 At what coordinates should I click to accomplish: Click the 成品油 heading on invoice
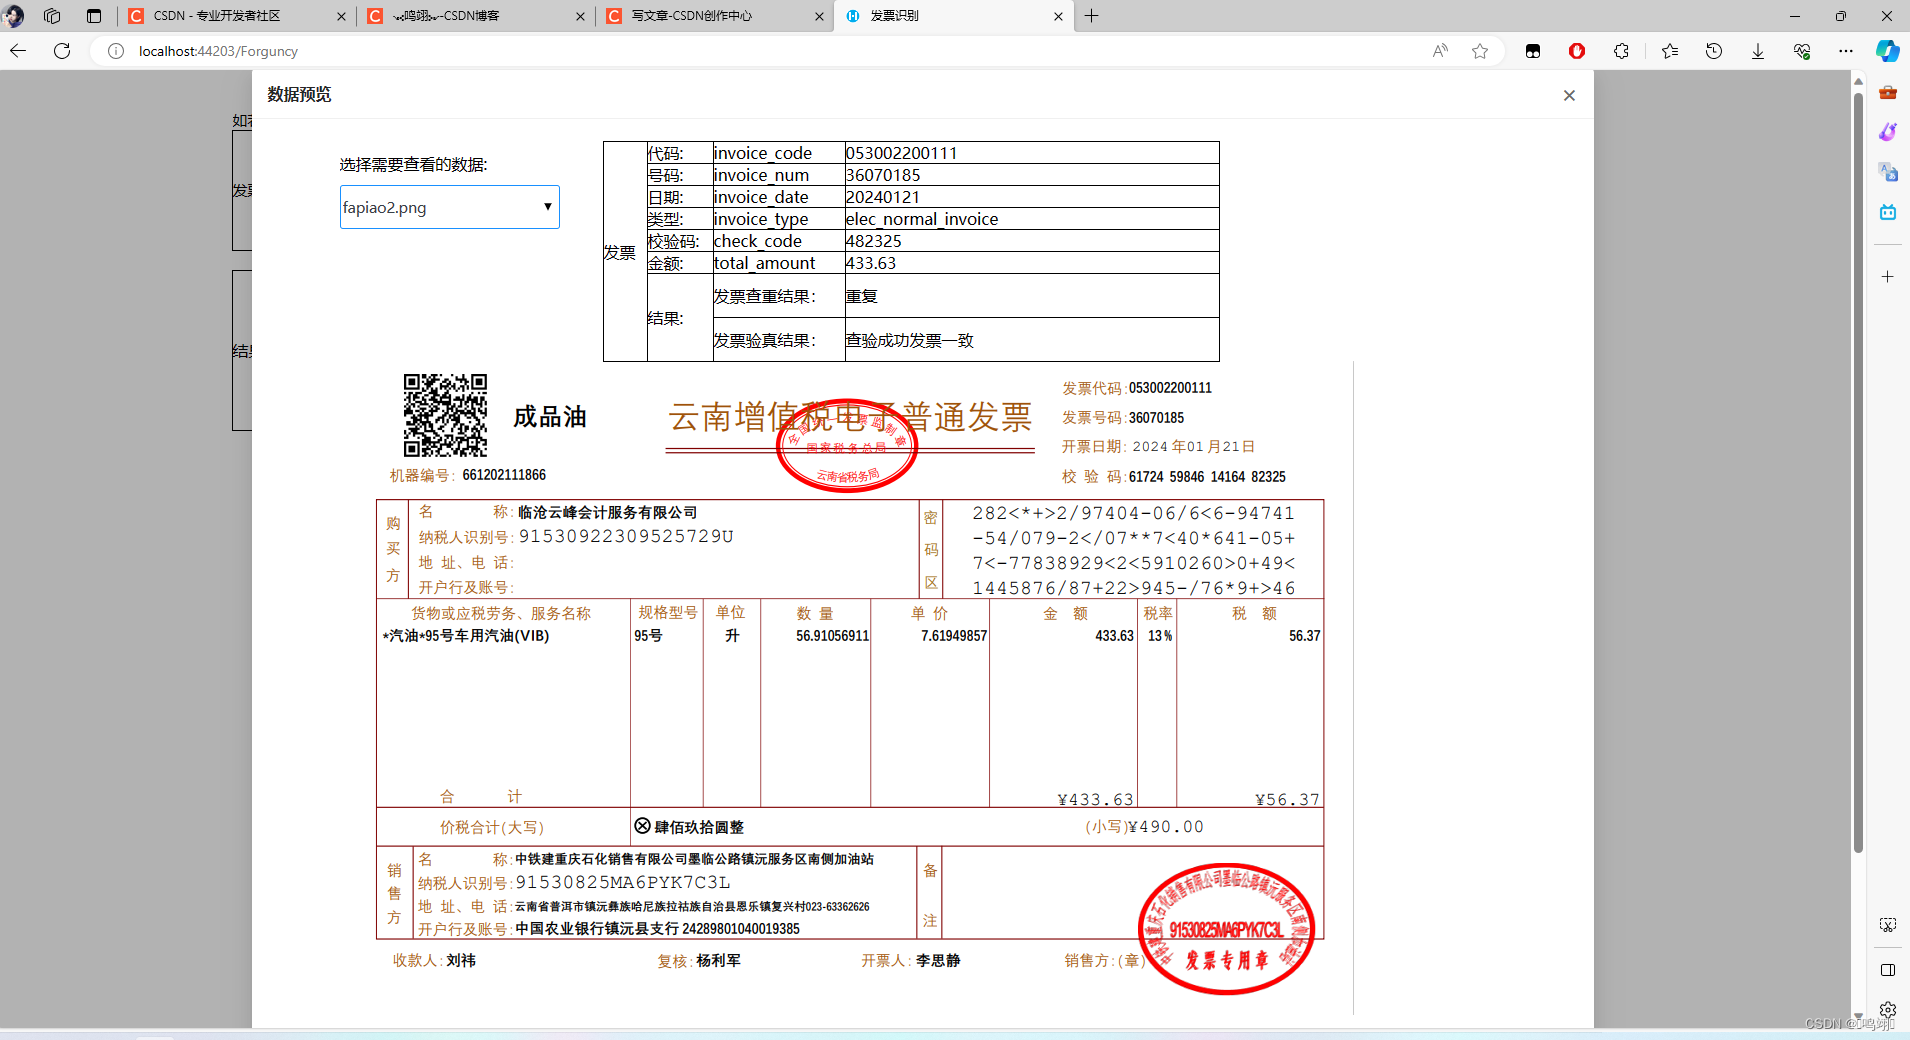click(x=550, y=417)
